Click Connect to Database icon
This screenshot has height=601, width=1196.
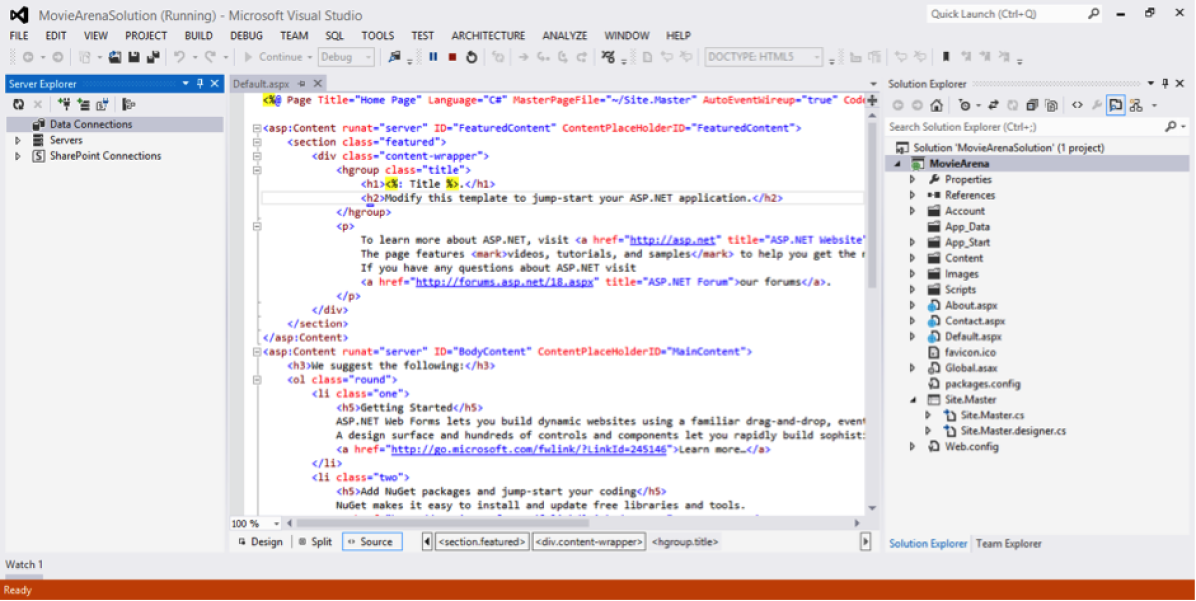coord(64,104)
